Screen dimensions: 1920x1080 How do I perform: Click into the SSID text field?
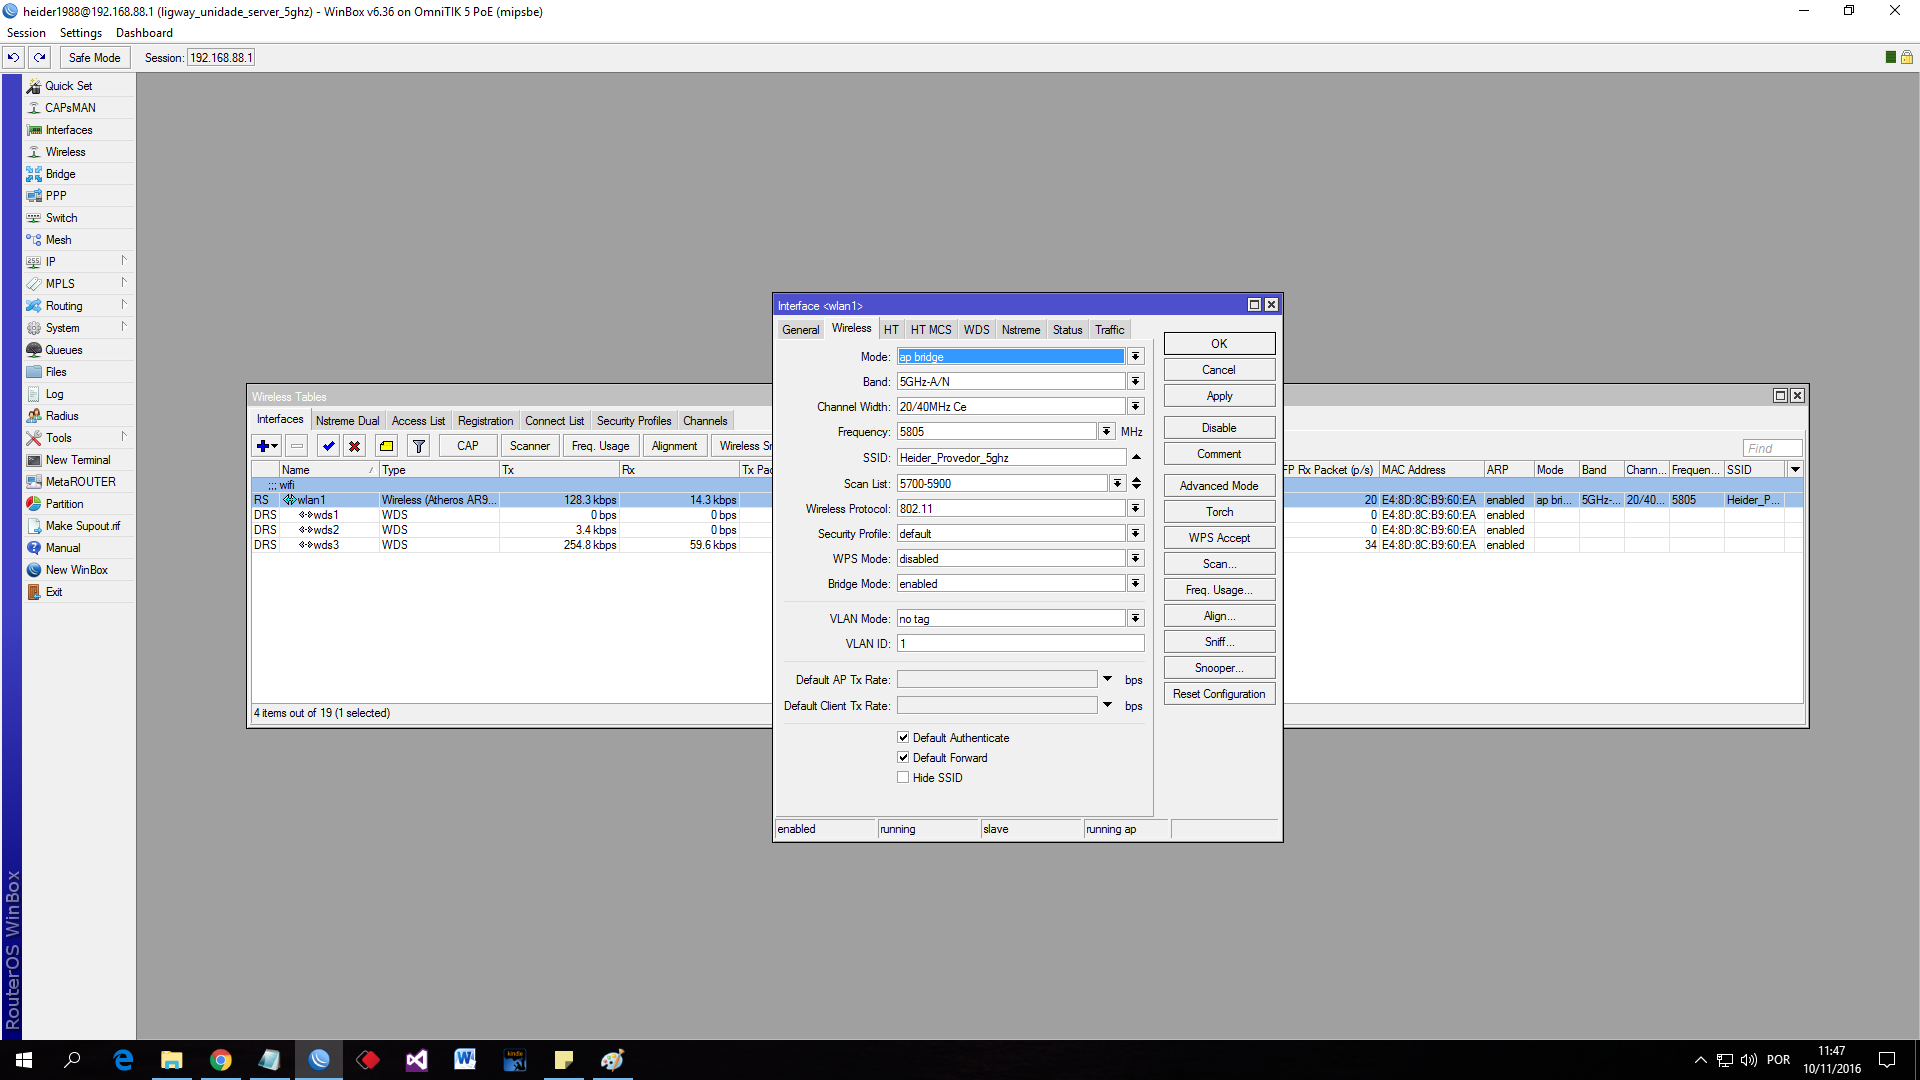[x=1010, y=458]
